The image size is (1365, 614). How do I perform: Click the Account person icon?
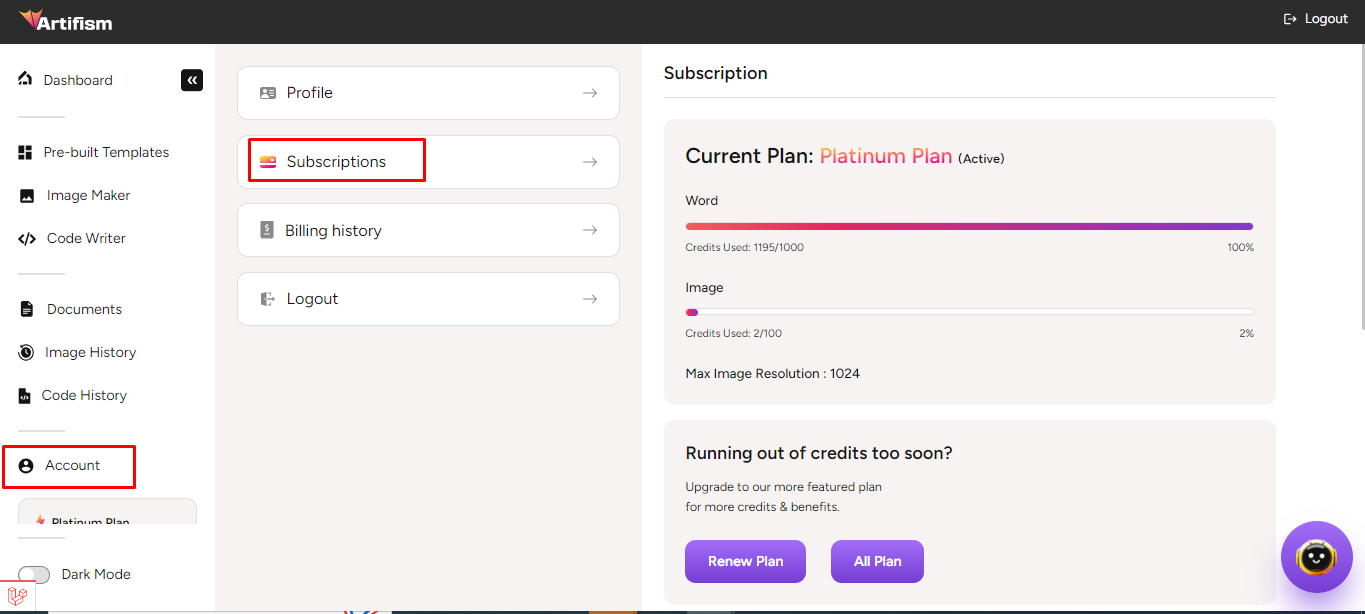tap(27, 466)
